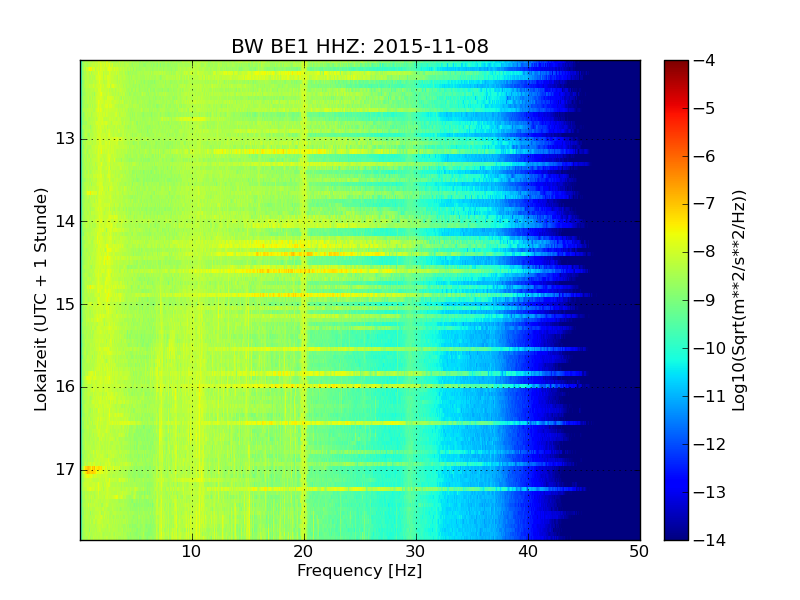Screen dimensions: 800x600
Task: Click the dark blue bottom of the colorbar
Action: tap(677, 531)
